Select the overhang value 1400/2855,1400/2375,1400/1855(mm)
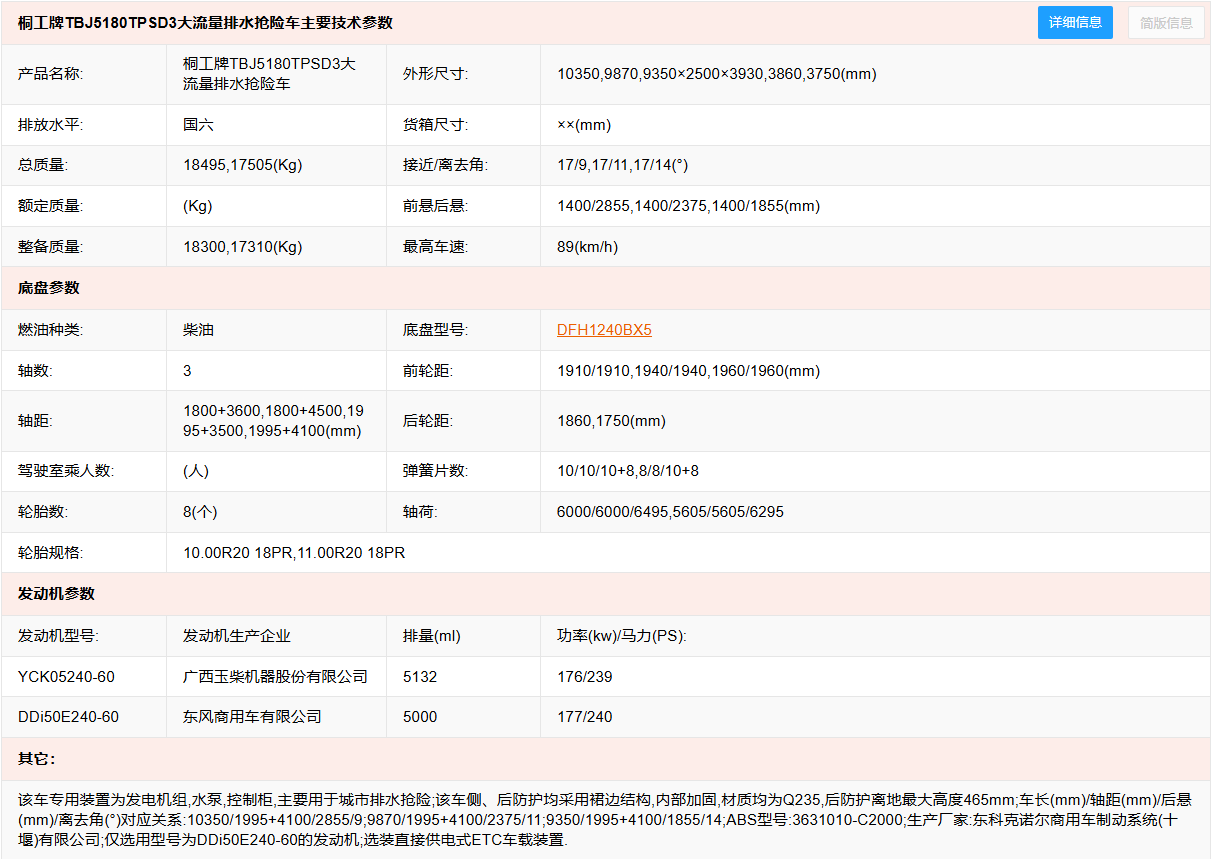The width and height of the screenshot is (1213, 859). point(688,206)
